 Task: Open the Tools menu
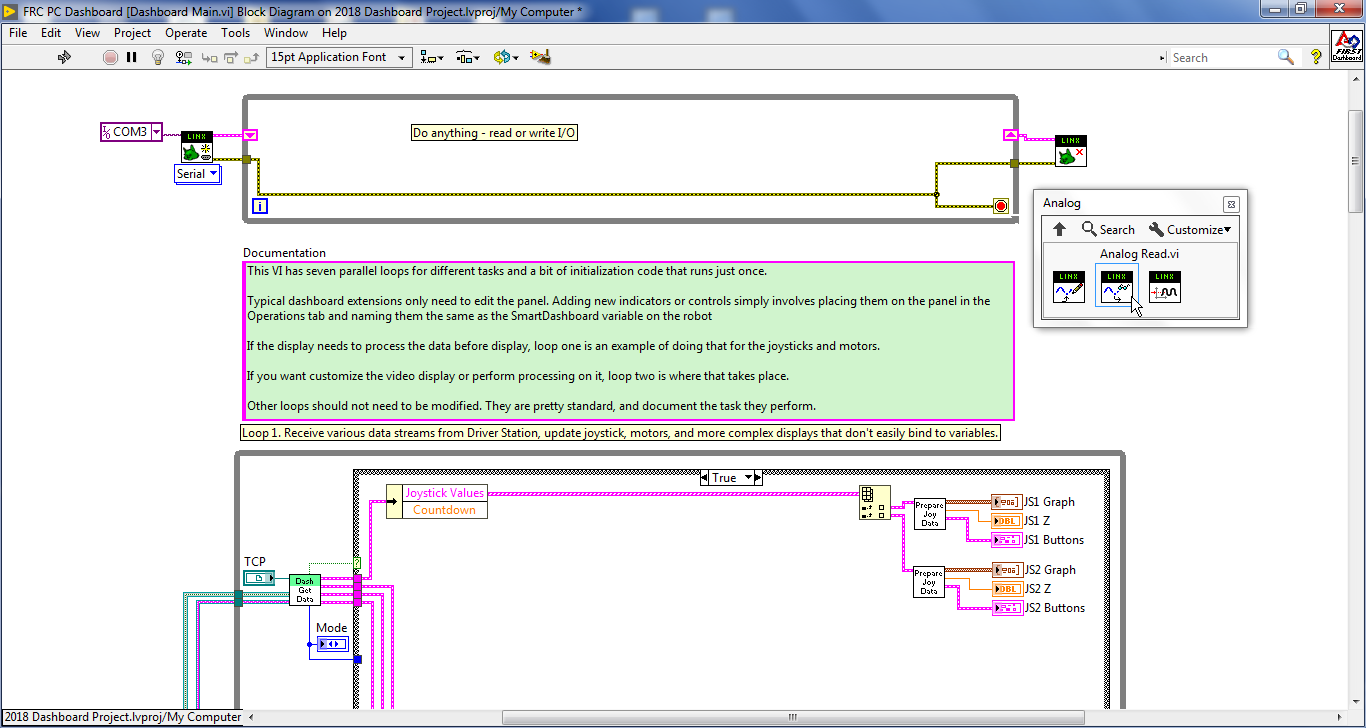click(236, 32)
